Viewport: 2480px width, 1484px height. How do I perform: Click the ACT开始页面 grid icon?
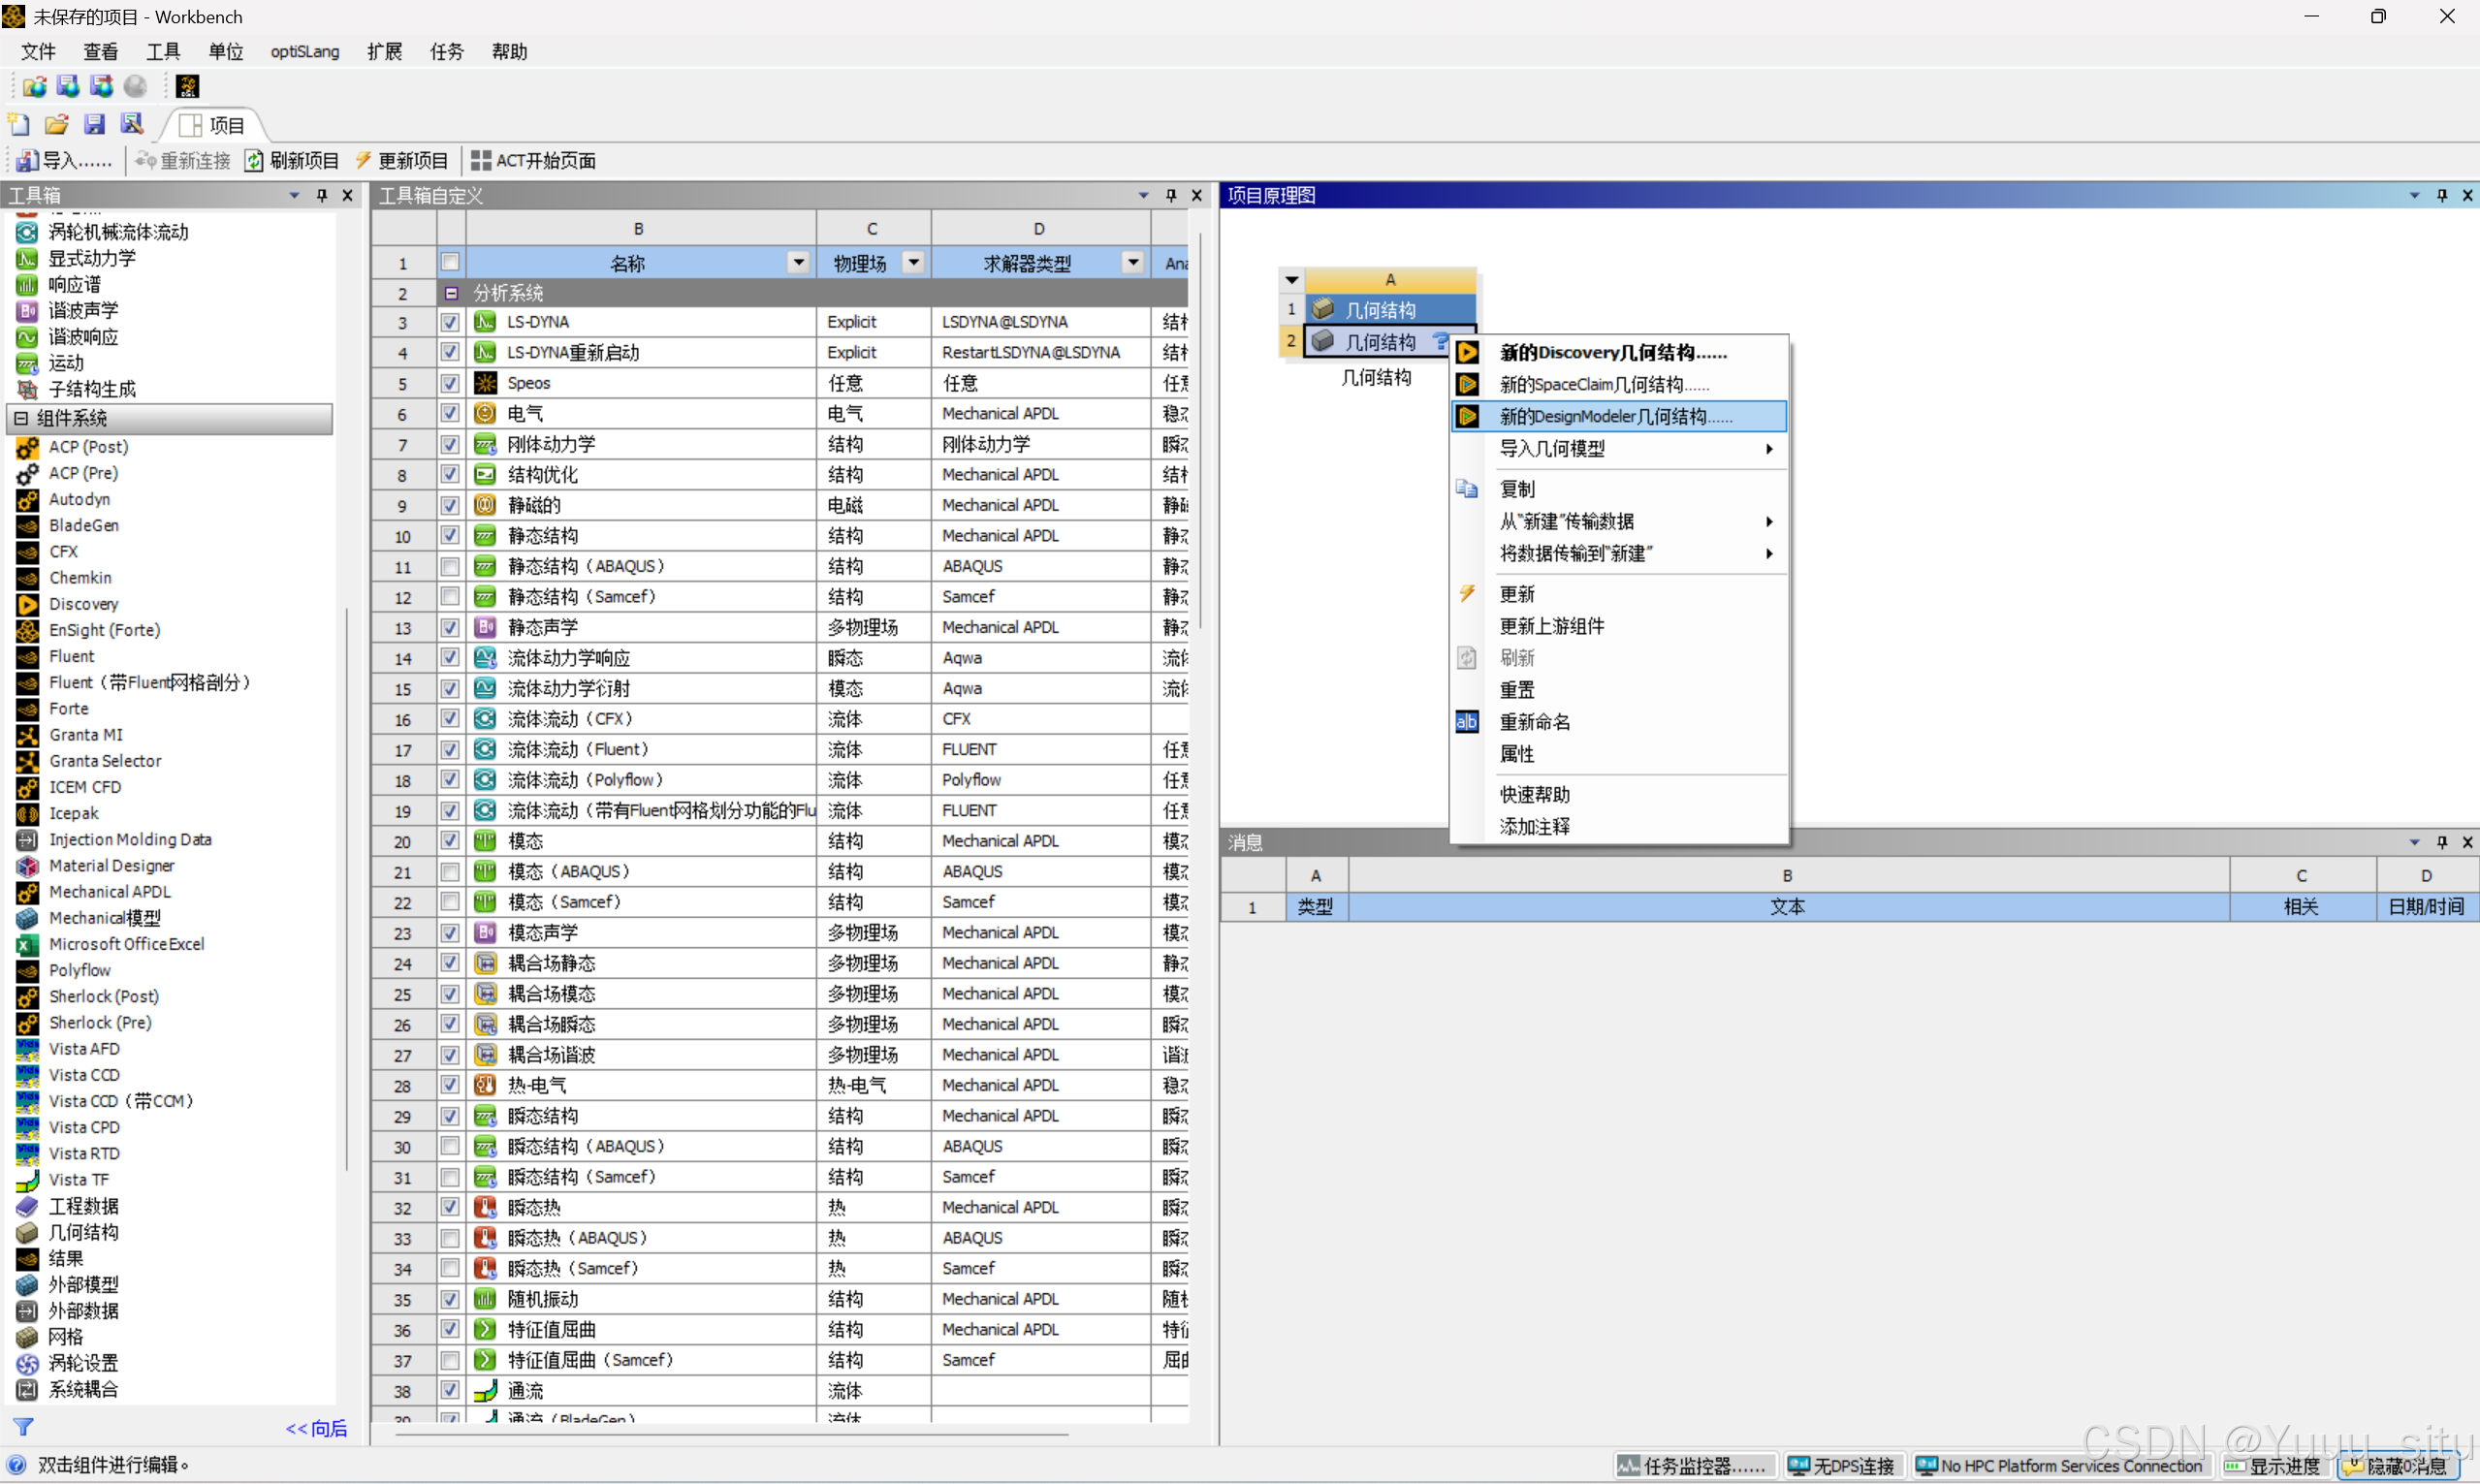tap(481, 161)
